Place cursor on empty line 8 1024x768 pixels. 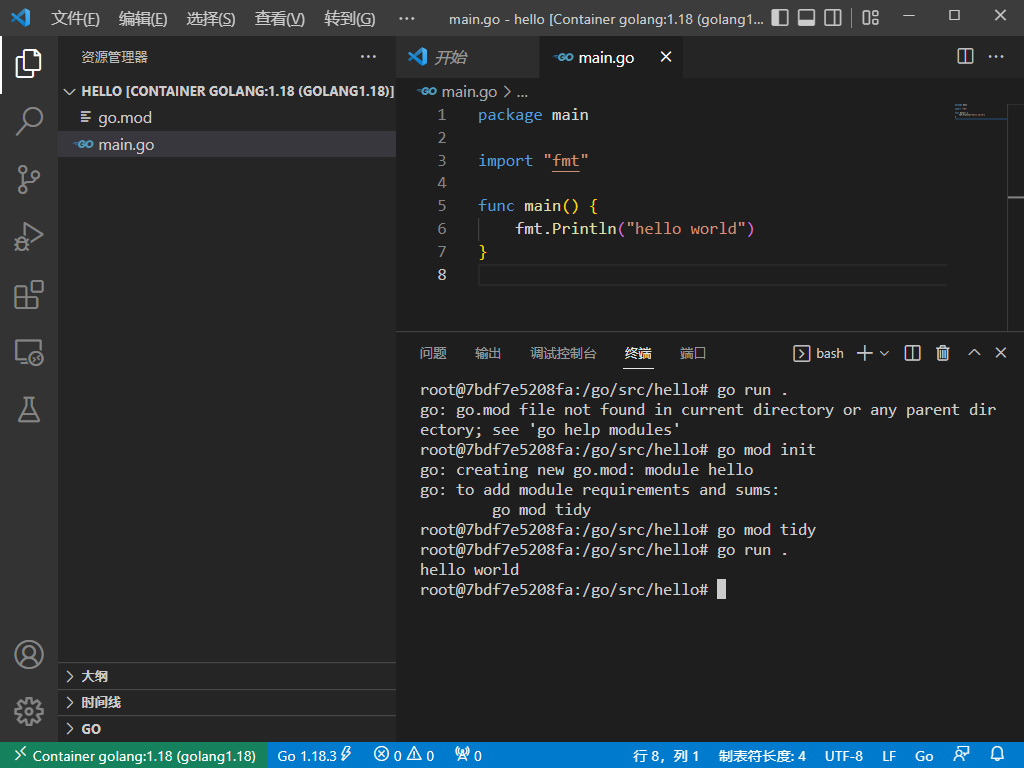pyautogui.click(x=712, y=275)
